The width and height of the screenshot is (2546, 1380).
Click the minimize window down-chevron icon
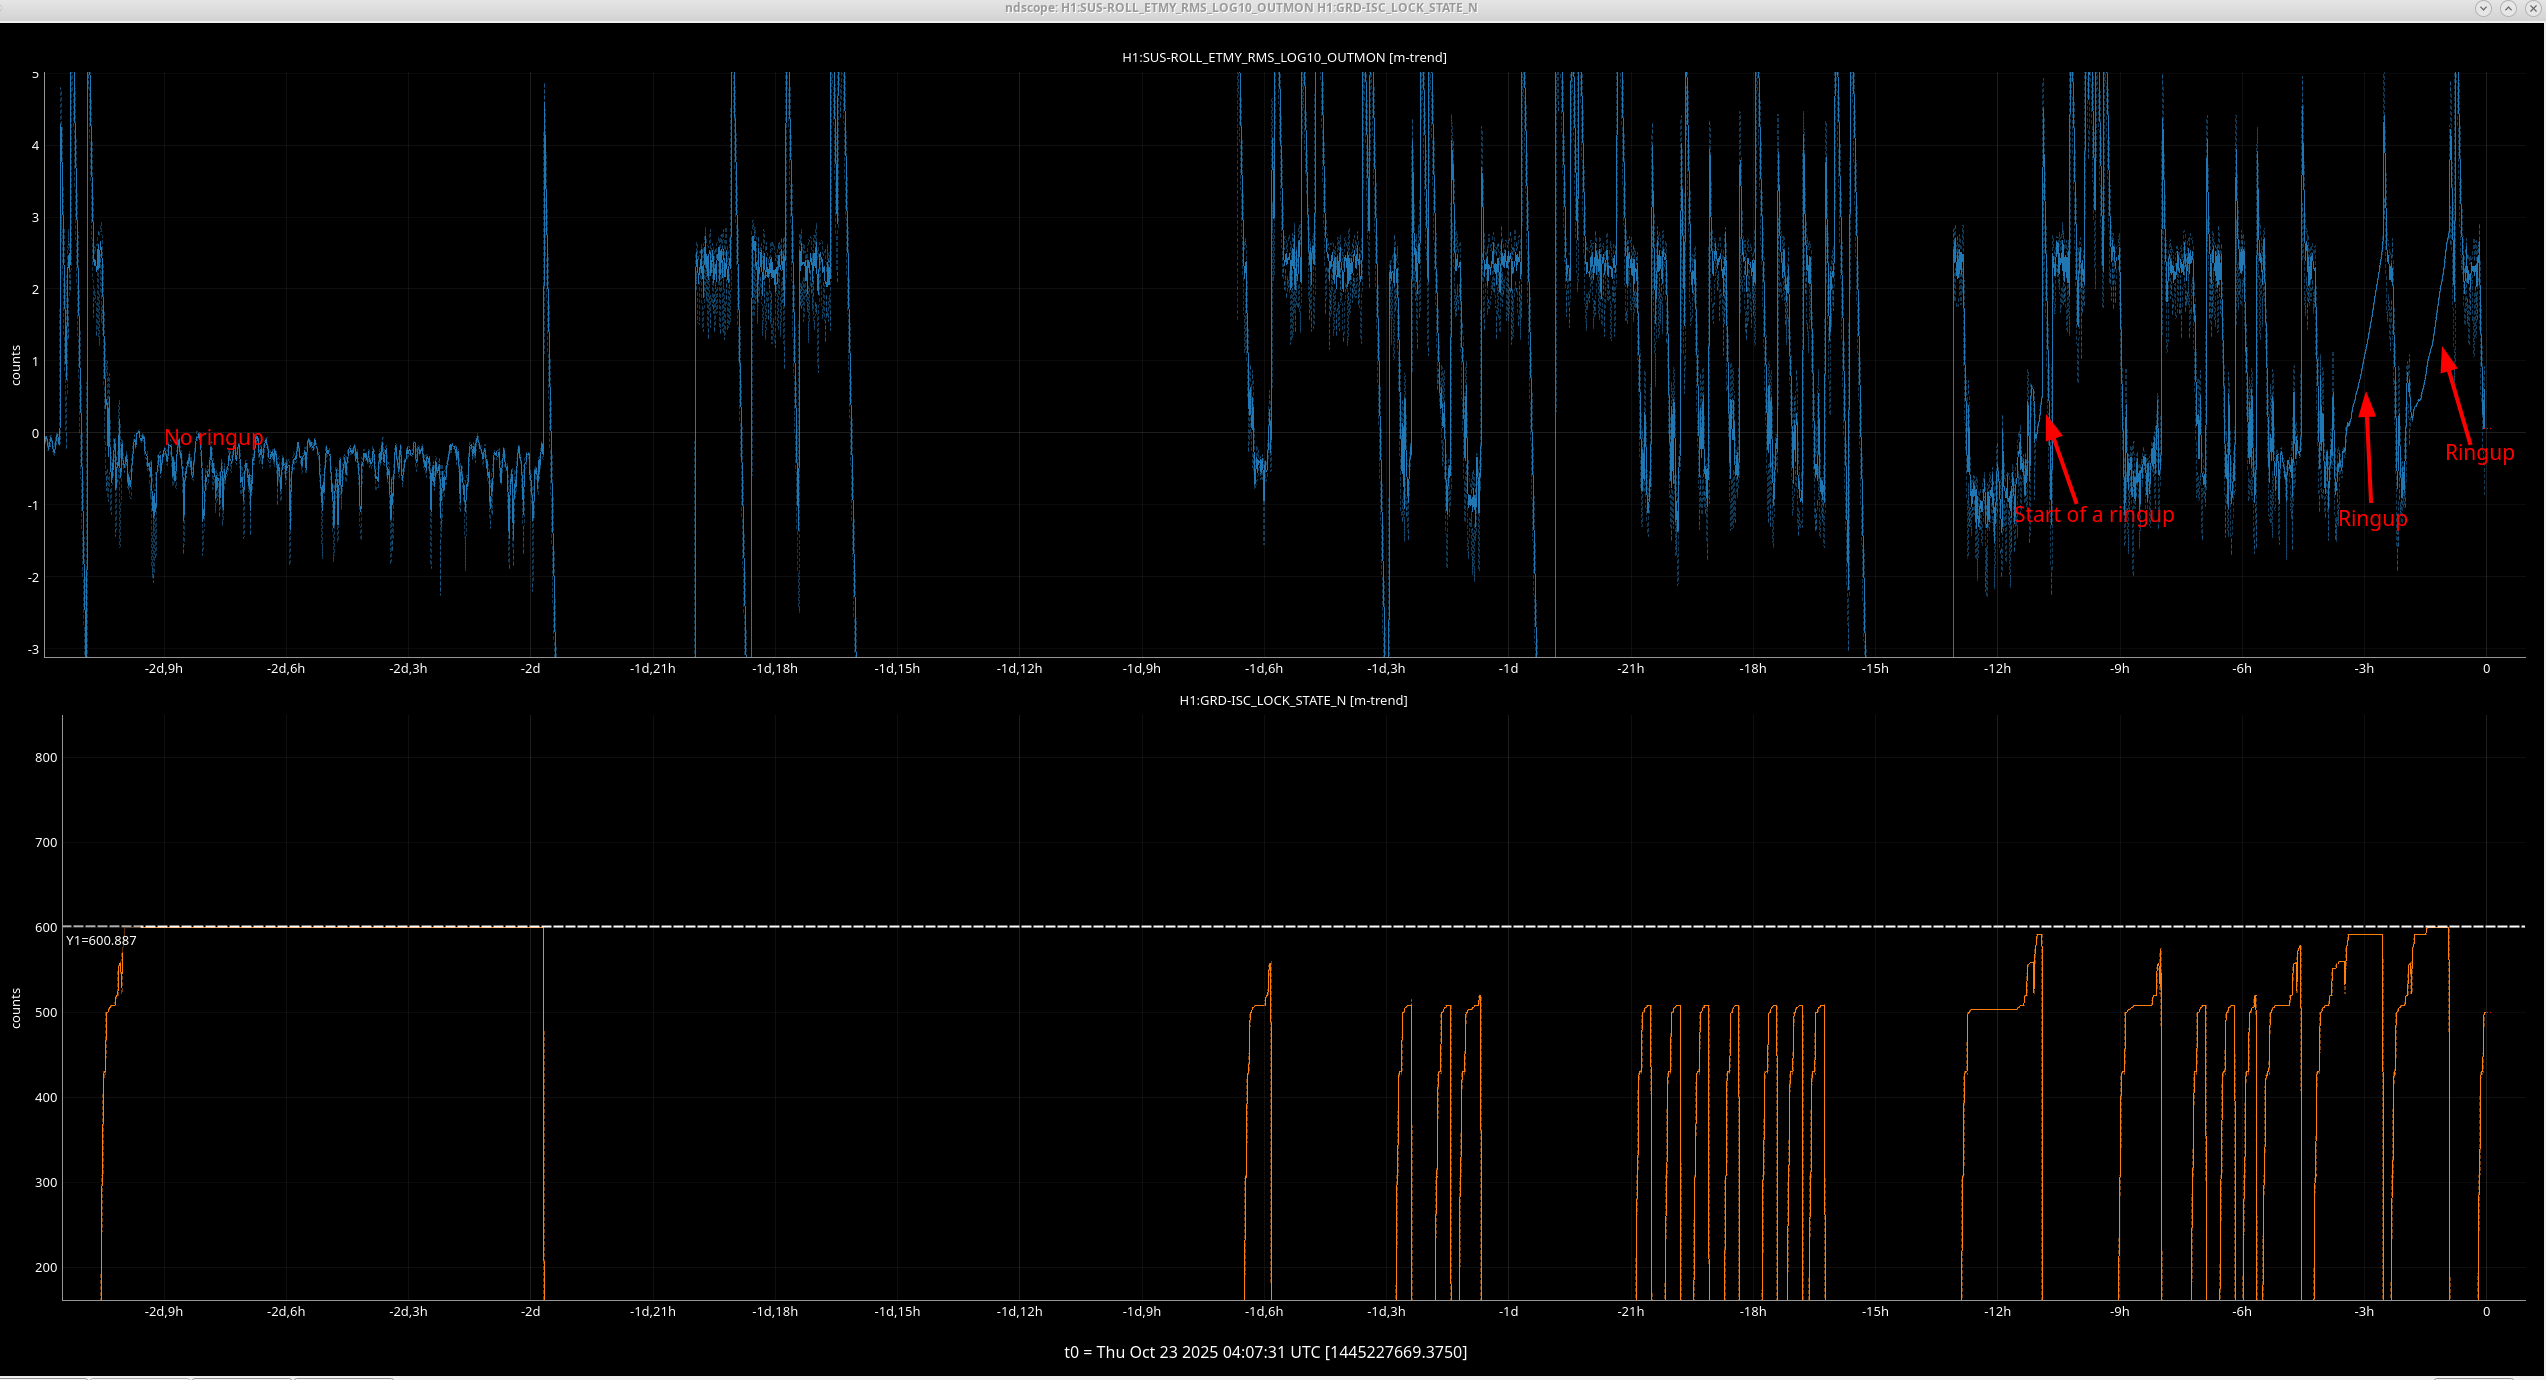click(2482, 8)
